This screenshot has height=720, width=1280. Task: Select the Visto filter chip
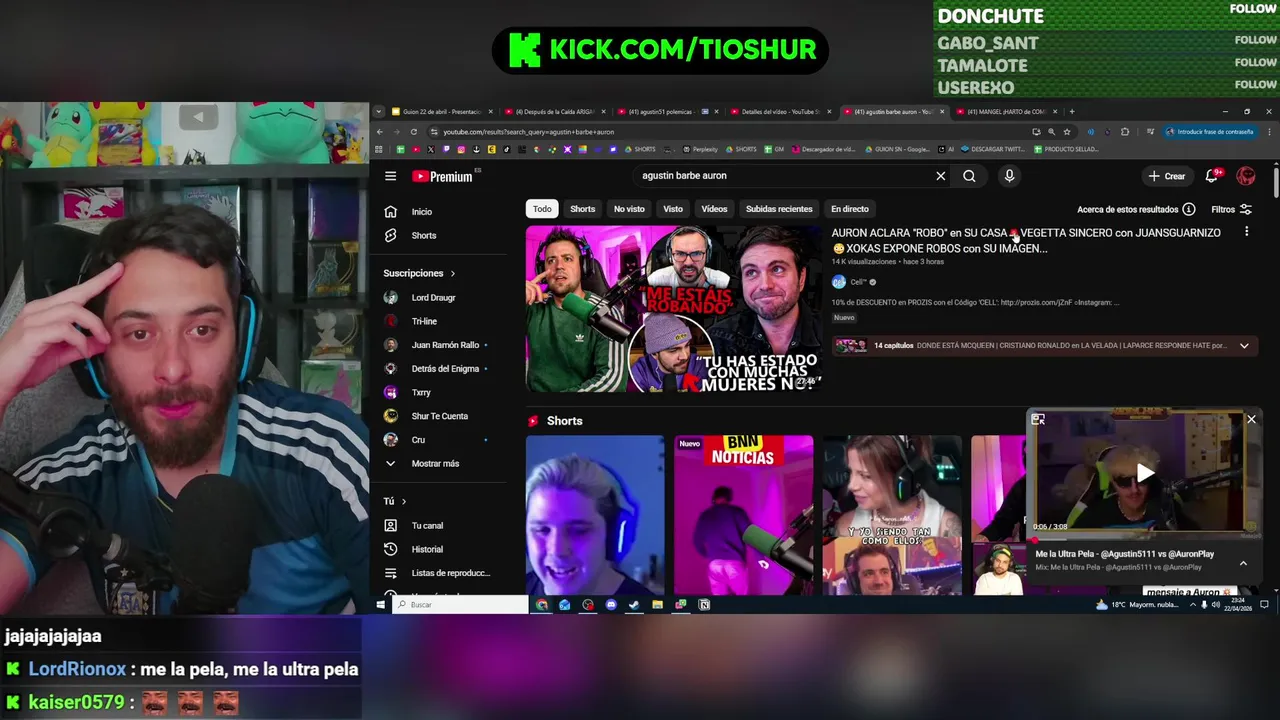click(673, 209)
